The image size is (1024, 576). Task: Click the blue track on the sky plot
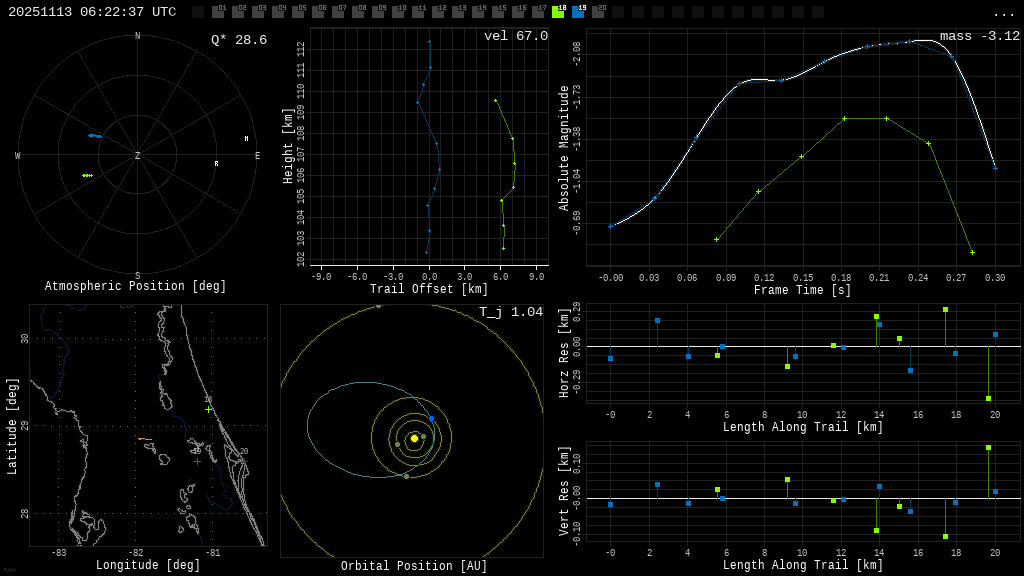point(95,136)
